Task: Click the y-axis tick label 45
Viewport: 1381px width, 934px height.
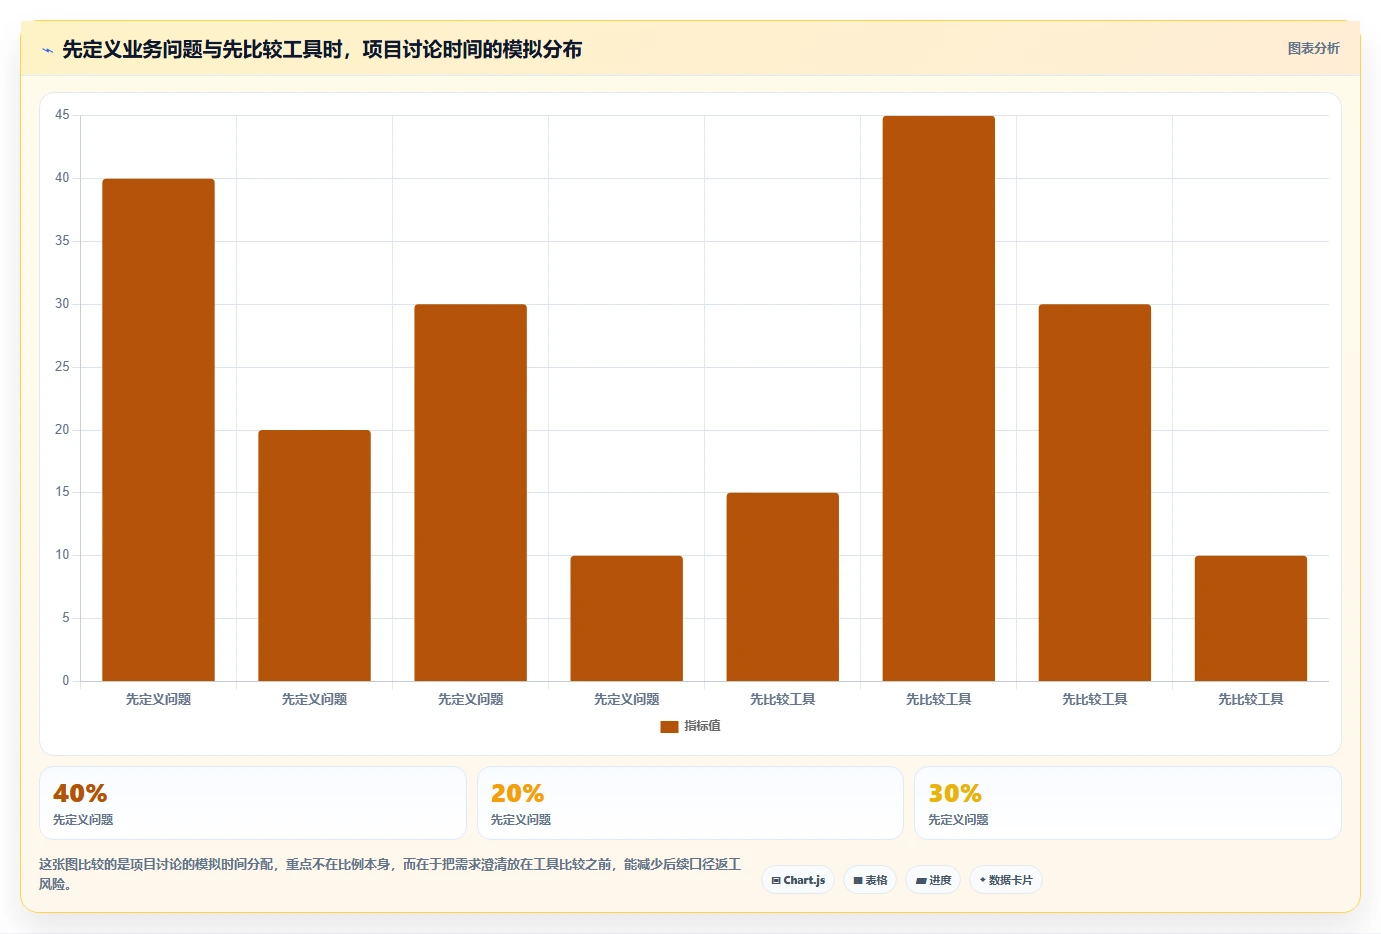Action: tap(62, 115)
